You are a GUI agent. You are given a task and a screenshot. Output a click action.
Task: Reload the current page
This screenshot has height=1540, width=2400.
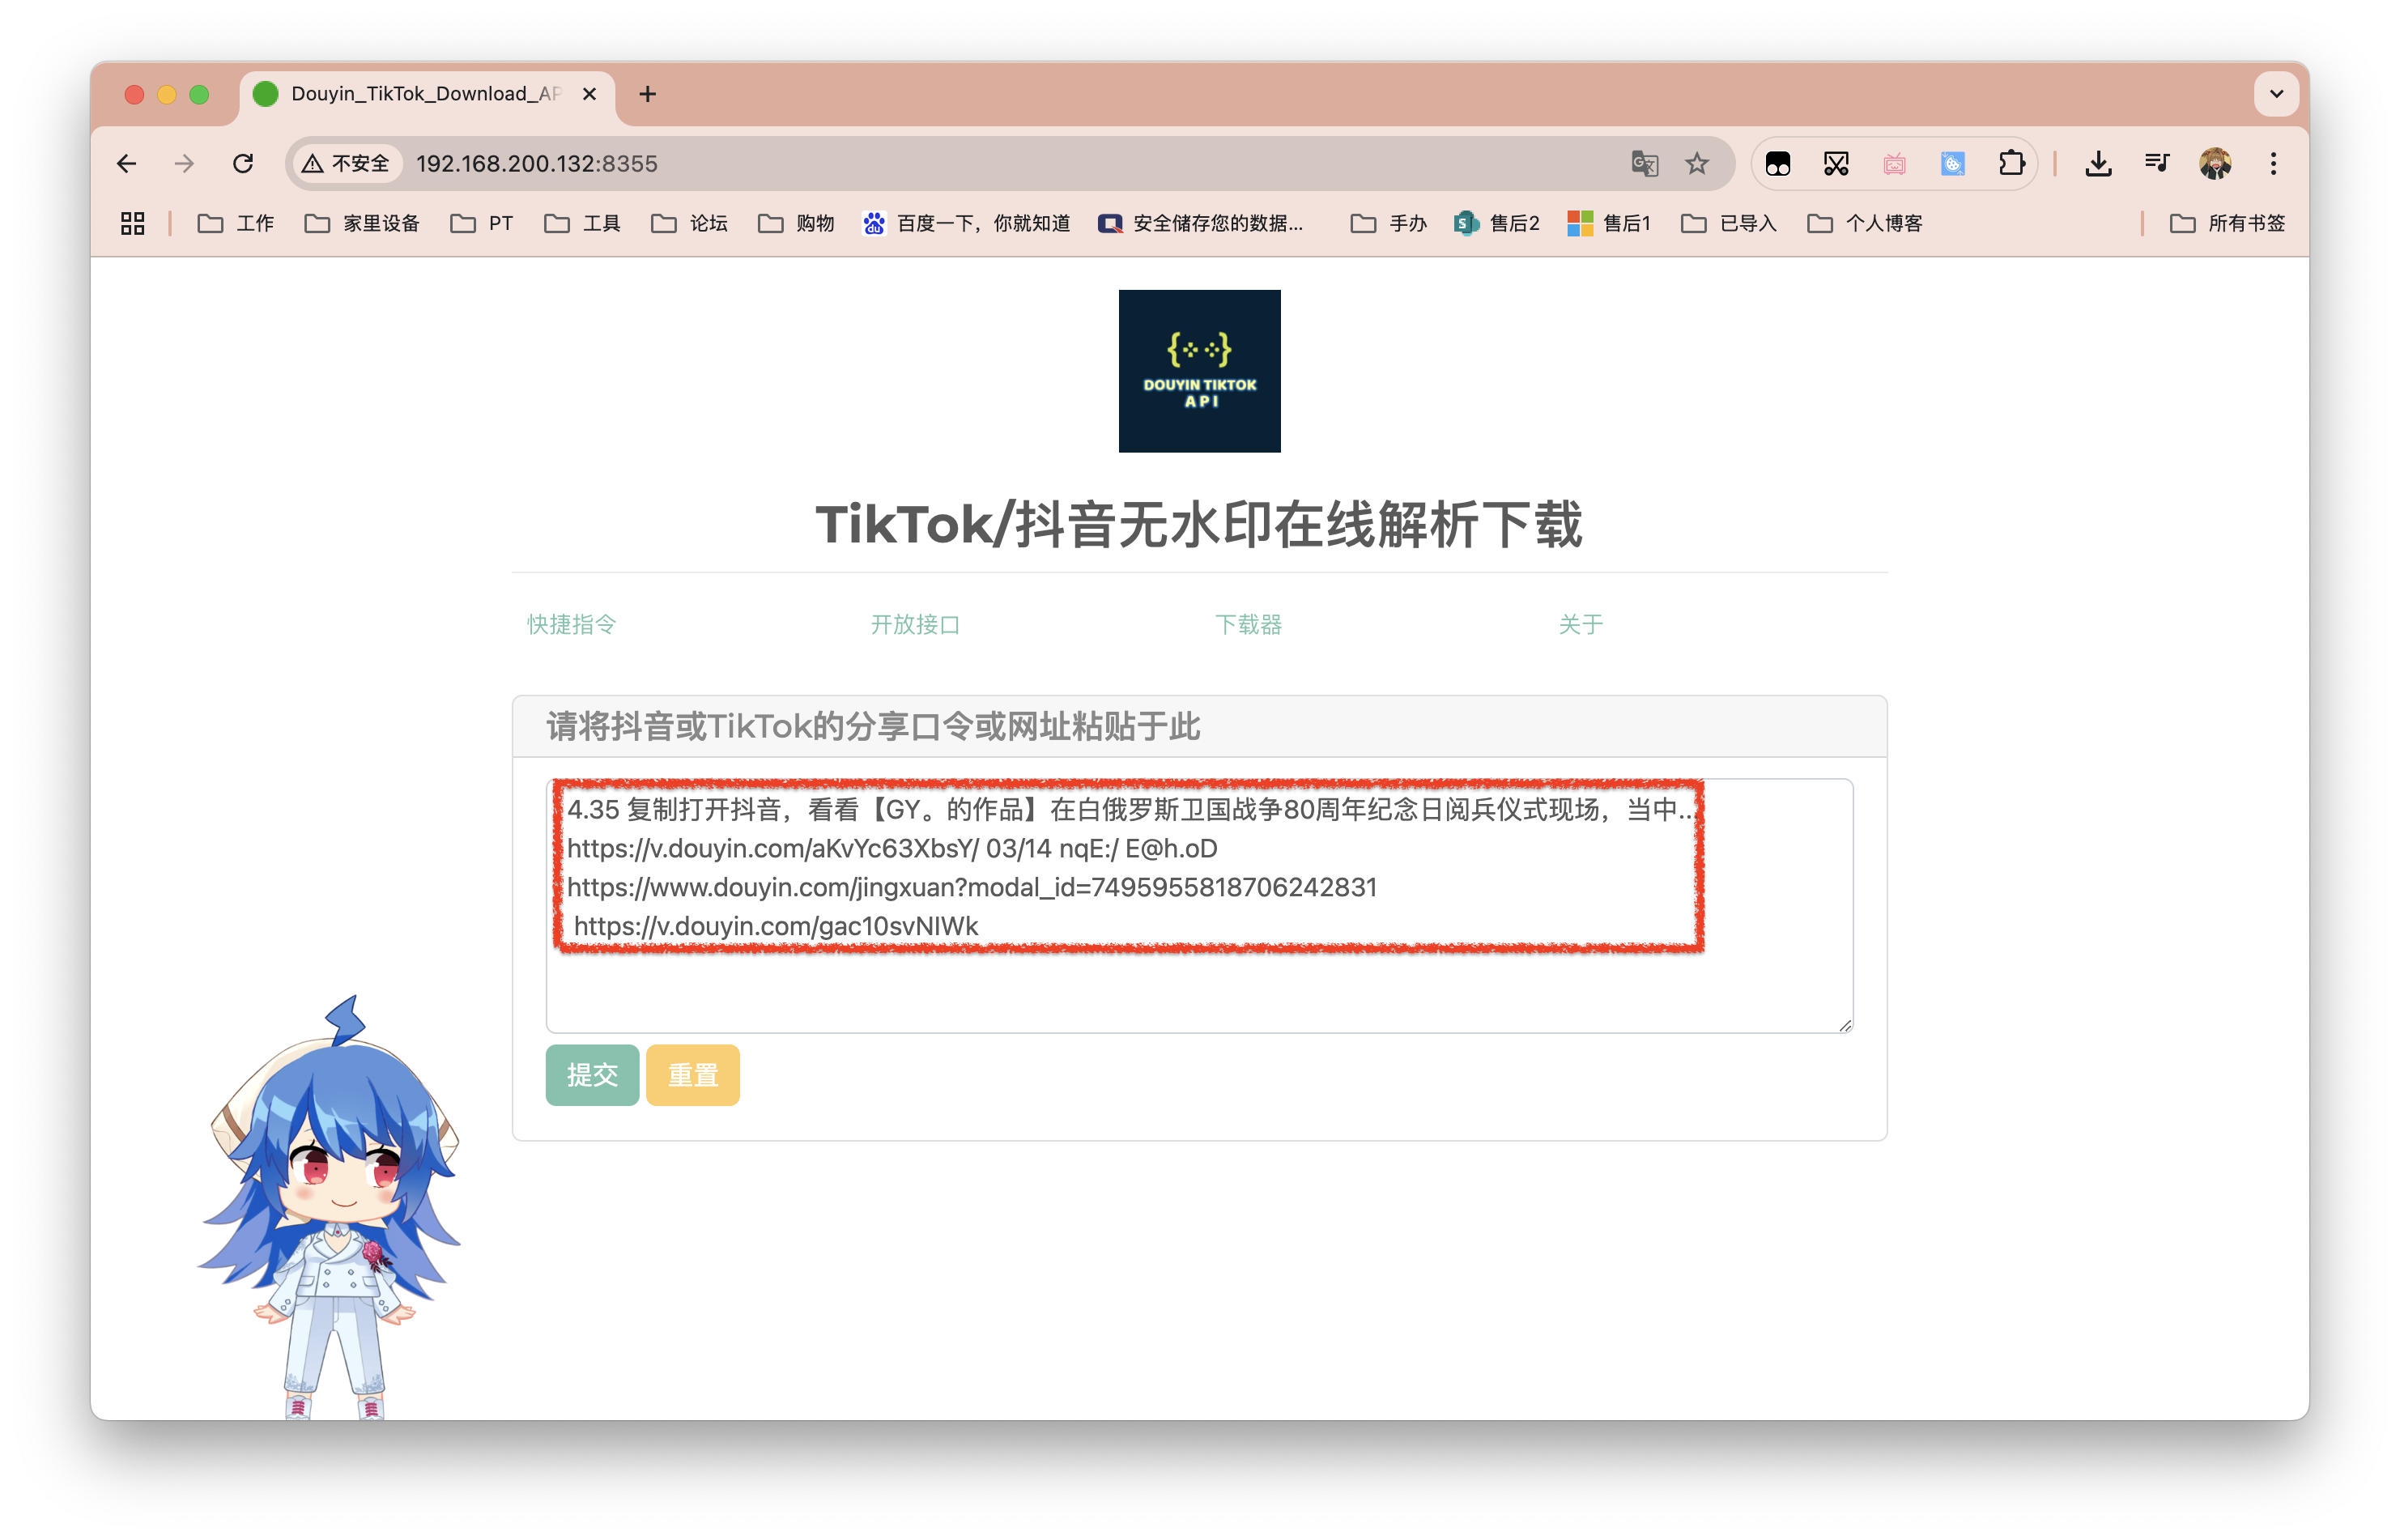pyautogui.click(x=243, y=163)
